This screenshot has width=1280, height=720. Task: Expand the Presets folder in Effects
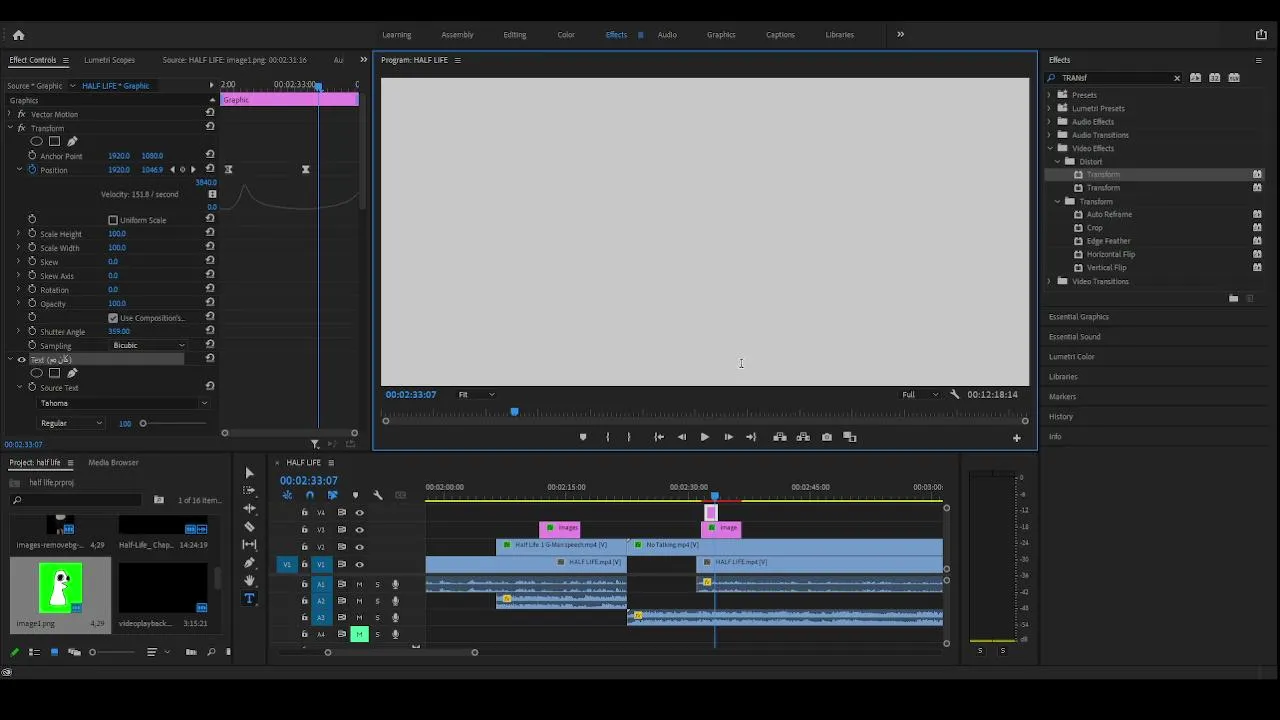pos(1050,95)
